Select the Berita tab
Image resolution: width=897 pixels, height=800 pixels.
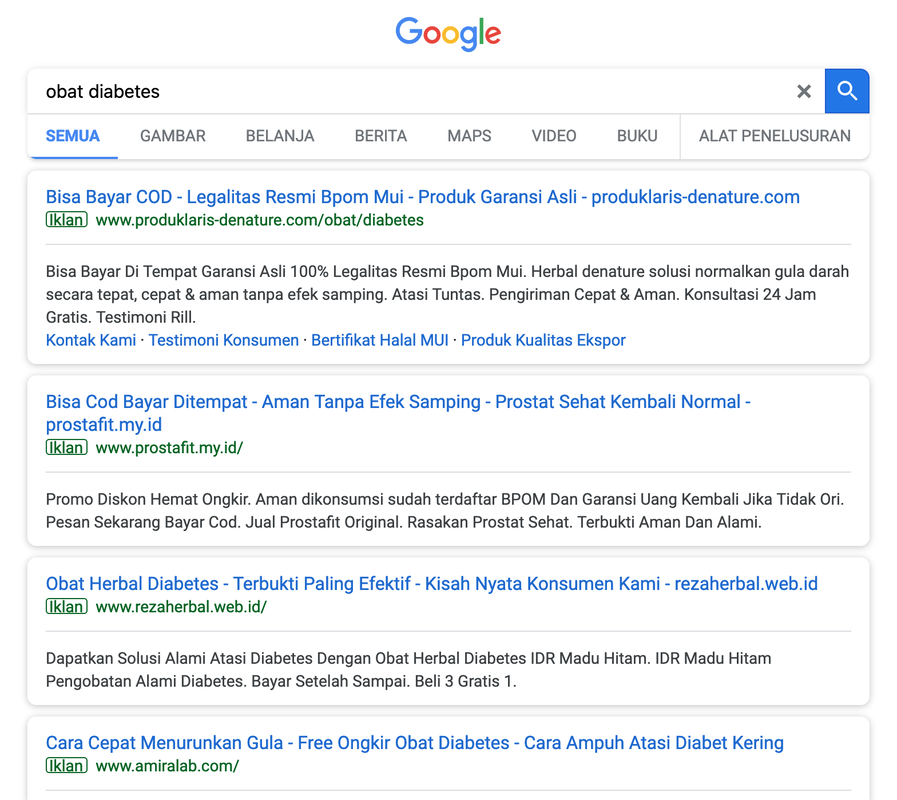pos(381,136)
